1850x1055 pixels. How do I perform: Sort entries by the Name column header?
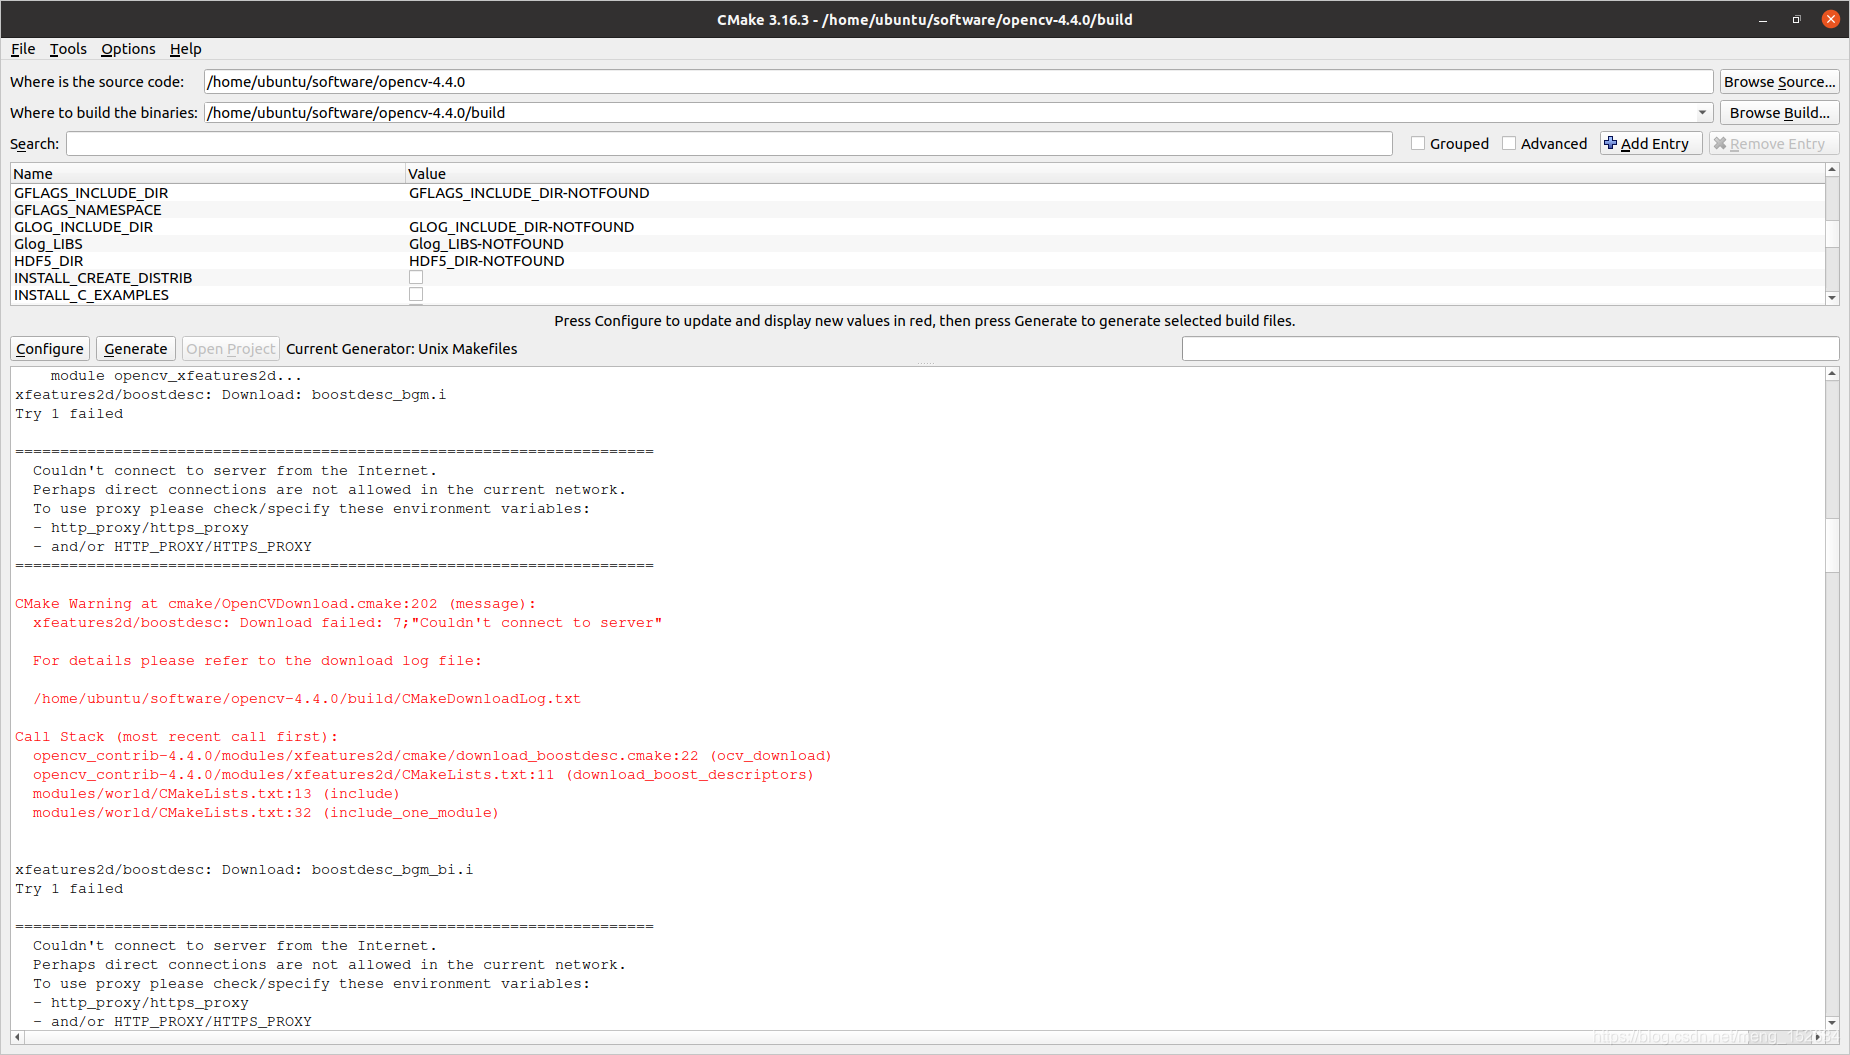coord(208,174)
